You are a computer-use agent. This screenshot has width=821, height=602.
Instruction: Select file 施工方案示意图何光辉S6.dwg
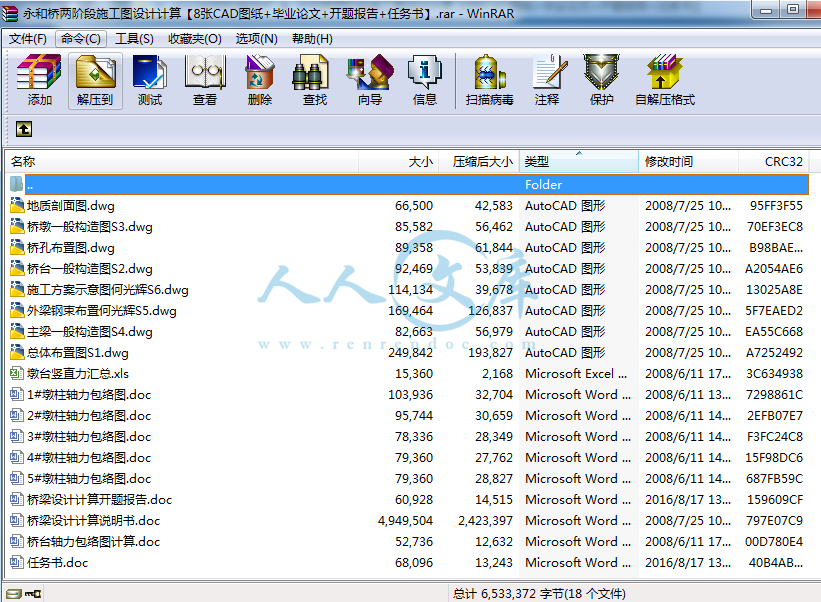pyautogui.click(x=108, y=289)
